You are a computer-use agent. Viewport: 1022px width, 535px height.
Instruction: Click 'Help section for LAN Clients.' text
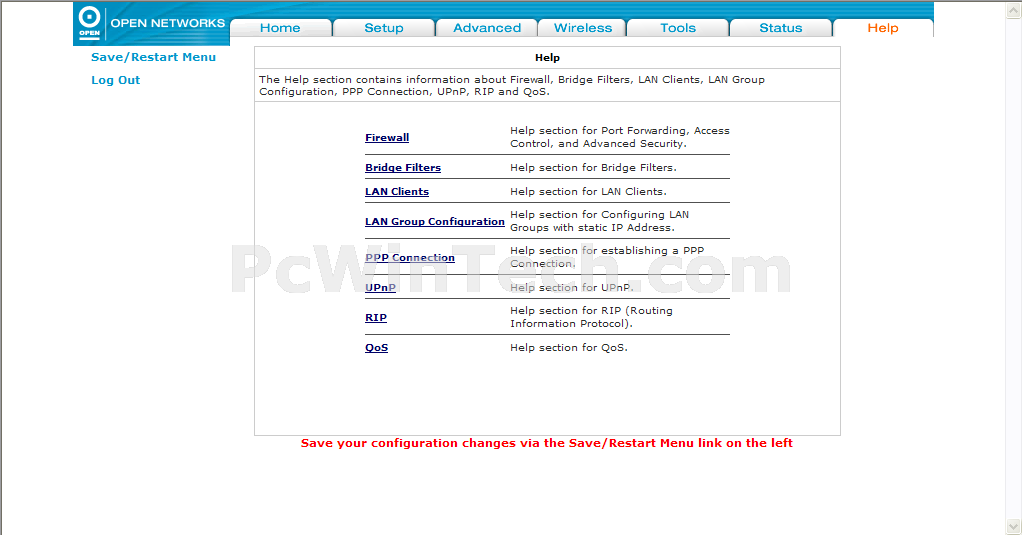pyautogui.click(x=588, y=192)
